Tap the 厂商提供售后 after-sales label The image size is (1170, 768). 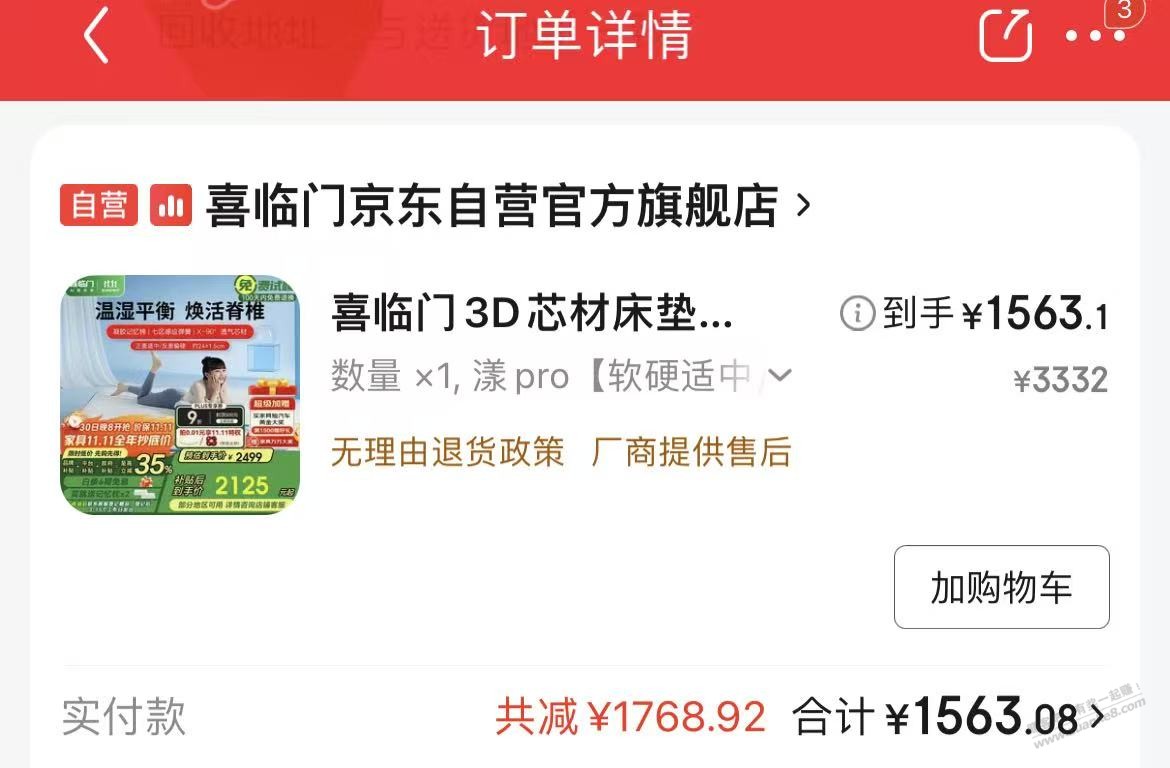click(691, 452)
